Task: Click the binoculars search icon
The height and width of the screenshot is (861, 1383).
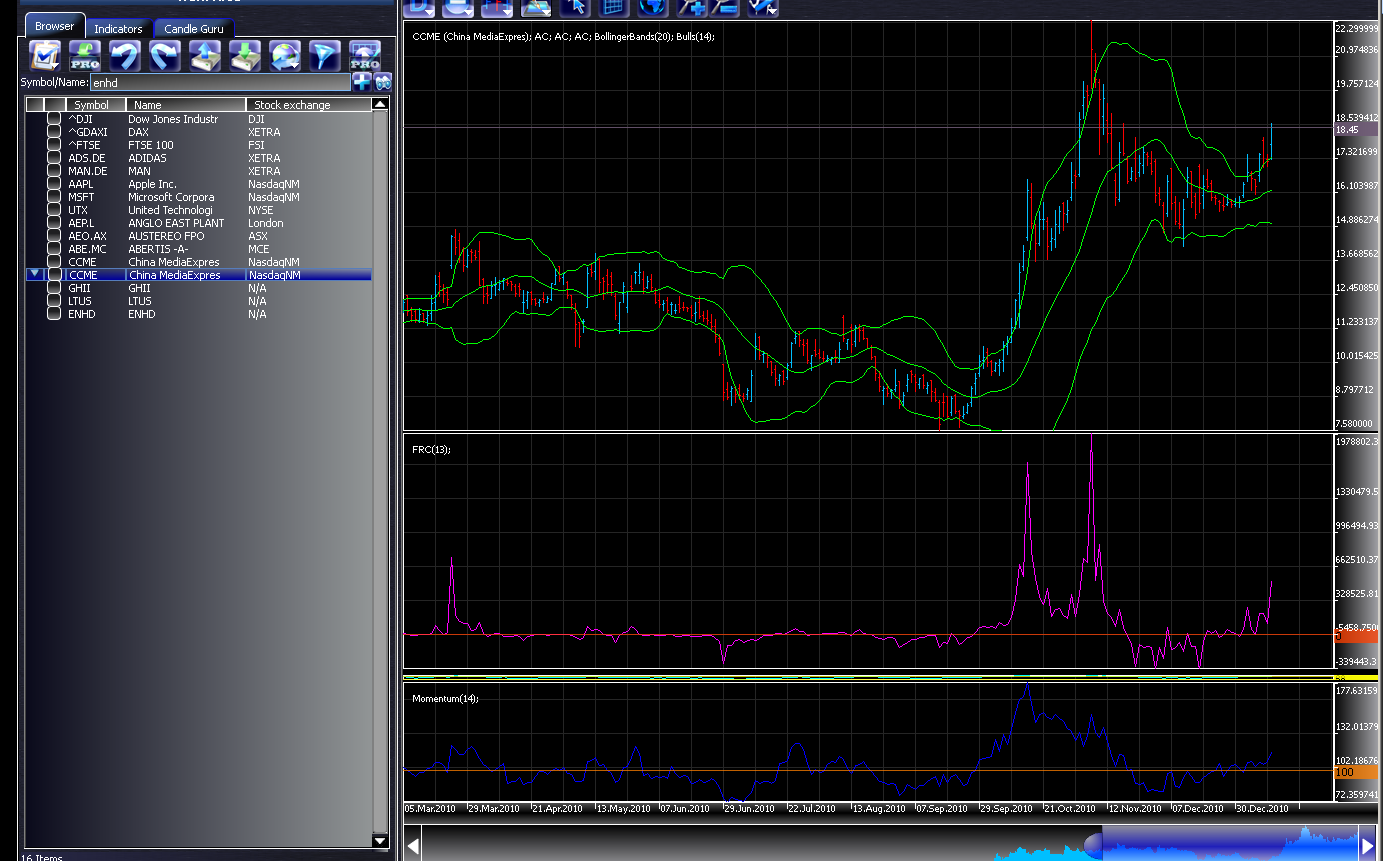Action: tap(382, 82)
